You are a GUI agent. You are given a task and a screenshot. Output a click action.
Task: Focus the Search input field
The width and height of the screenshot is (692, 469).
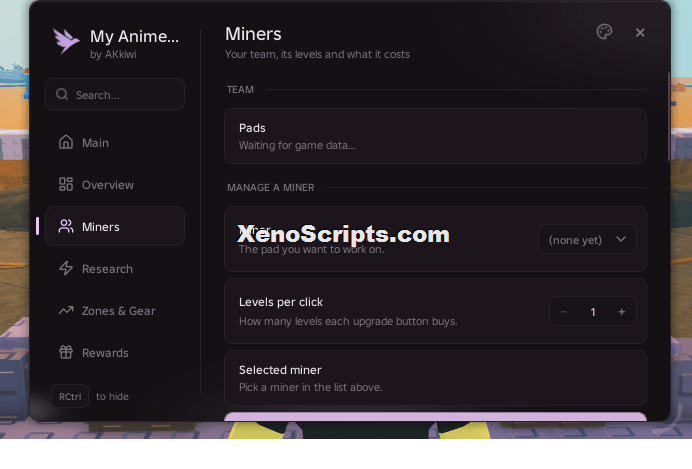coord(115,94)
